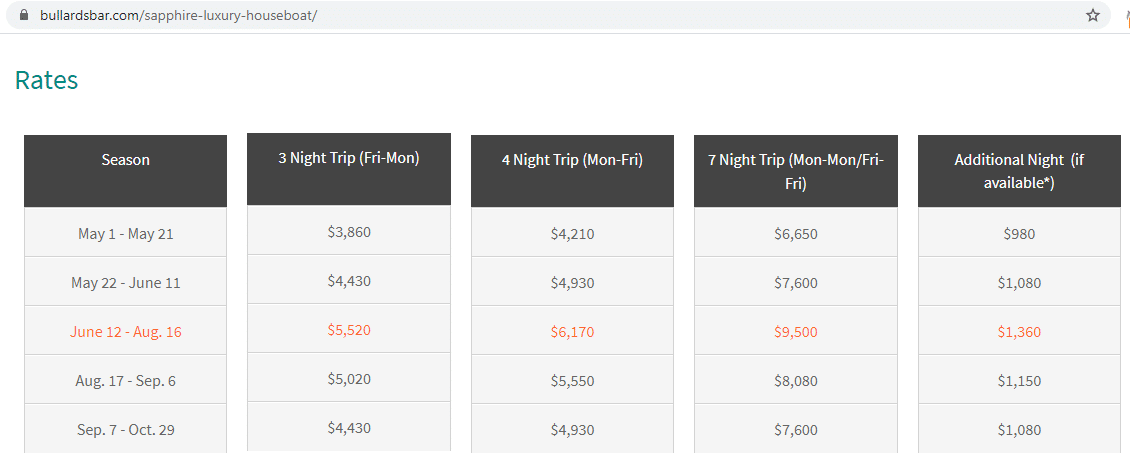Click the $6,170 four night peak rate
The height and width of the screenshot is (466, 1130).
pyautogui.click(x=572, y=331)
